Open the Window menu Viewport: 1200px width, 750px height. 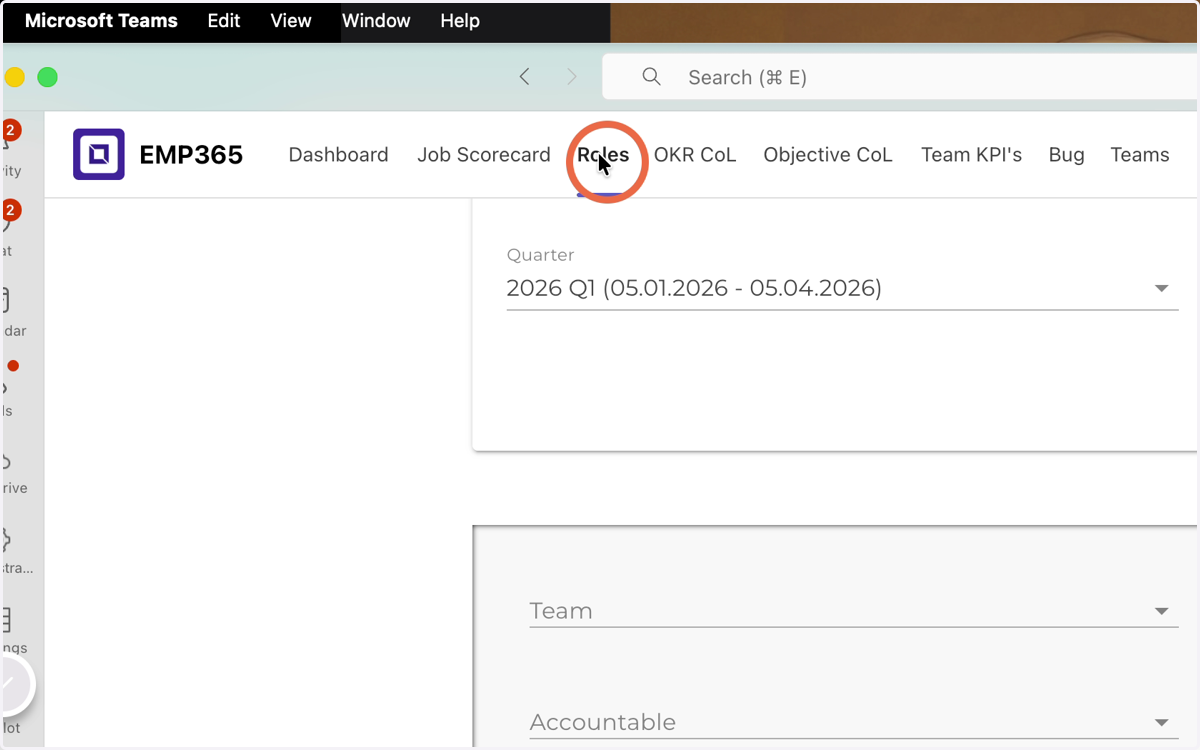(376, 20)
